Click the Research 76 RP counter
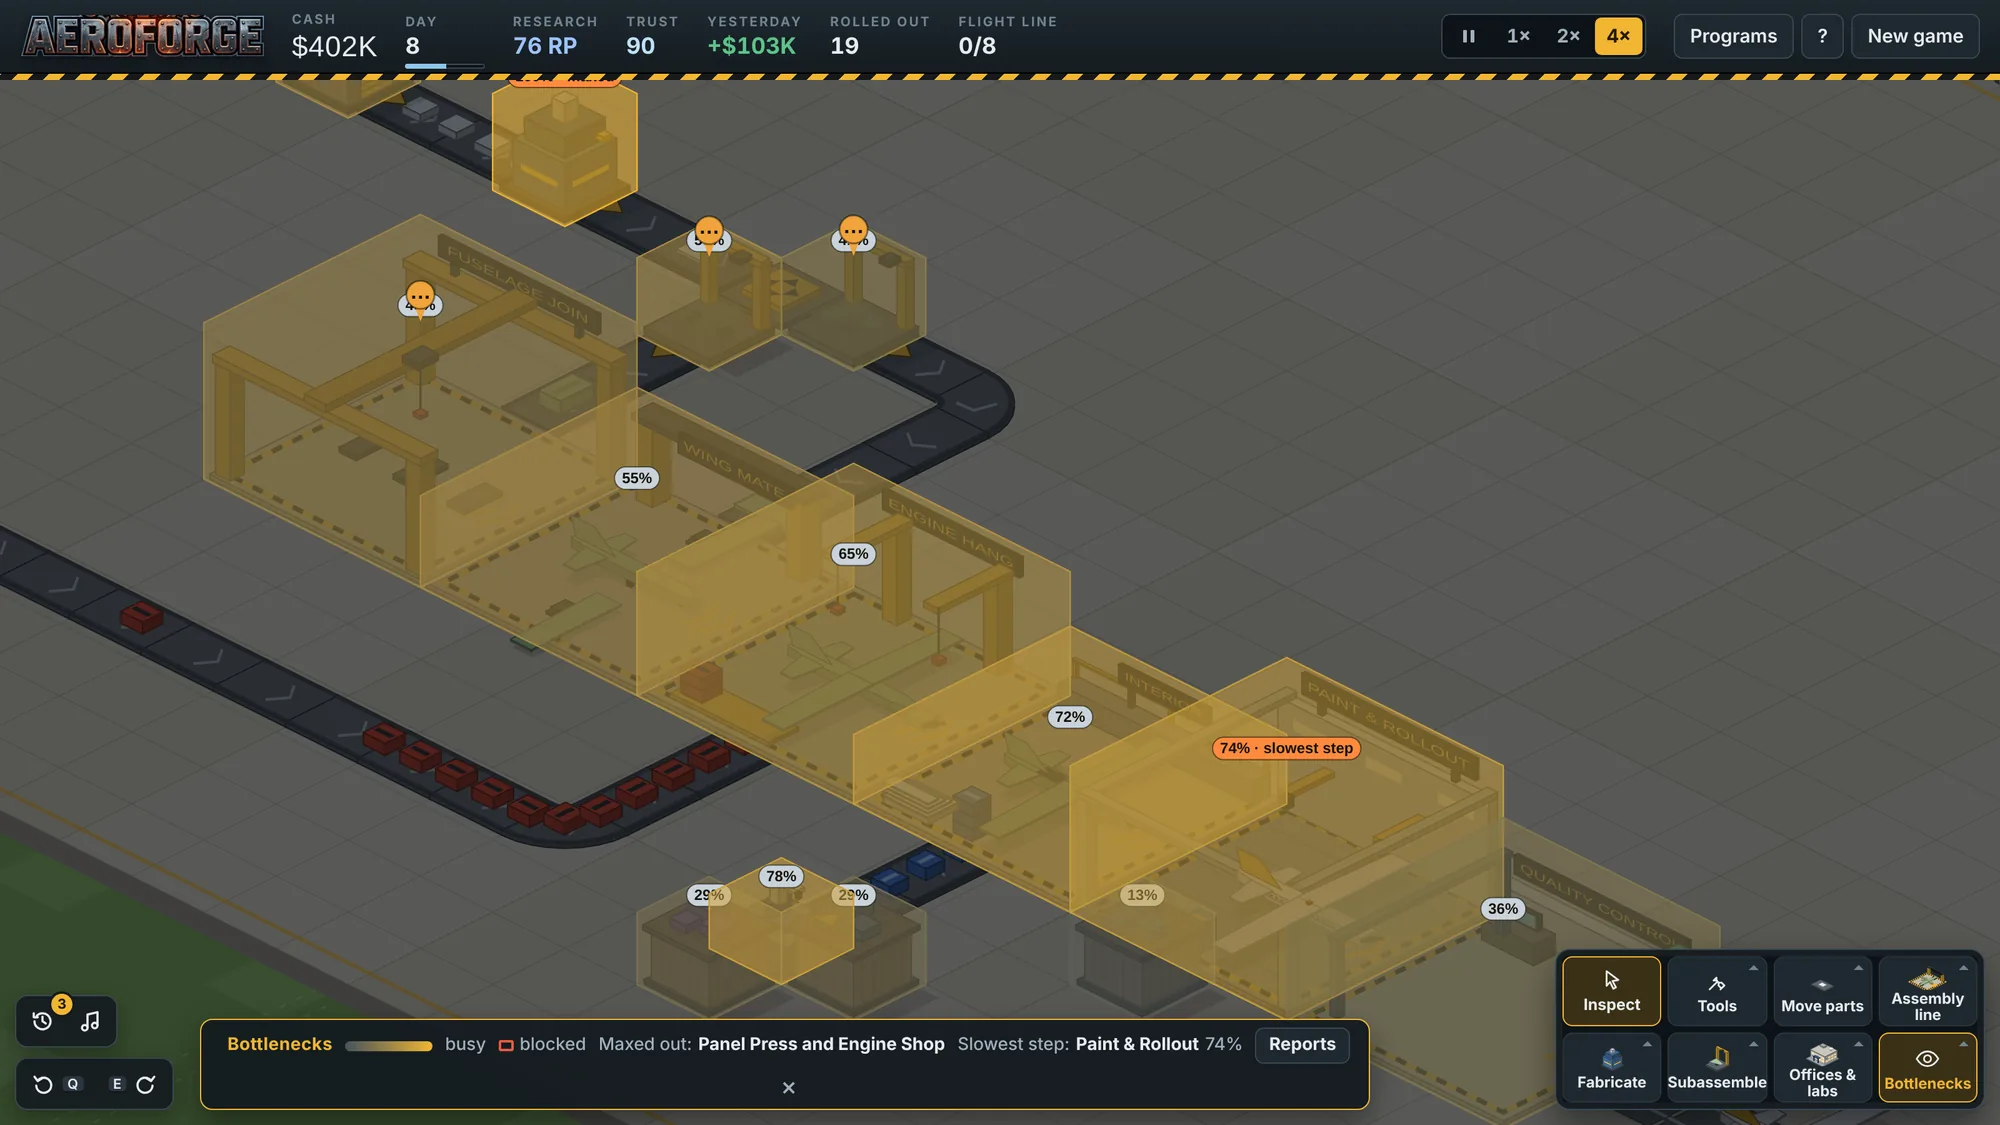 coord(554,37)
